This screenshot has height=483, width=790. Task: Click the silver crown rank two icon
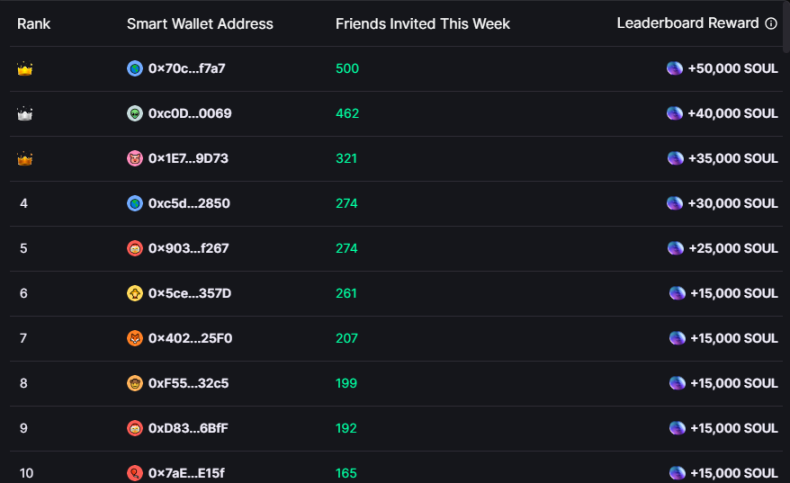click(x=25, y=114)
